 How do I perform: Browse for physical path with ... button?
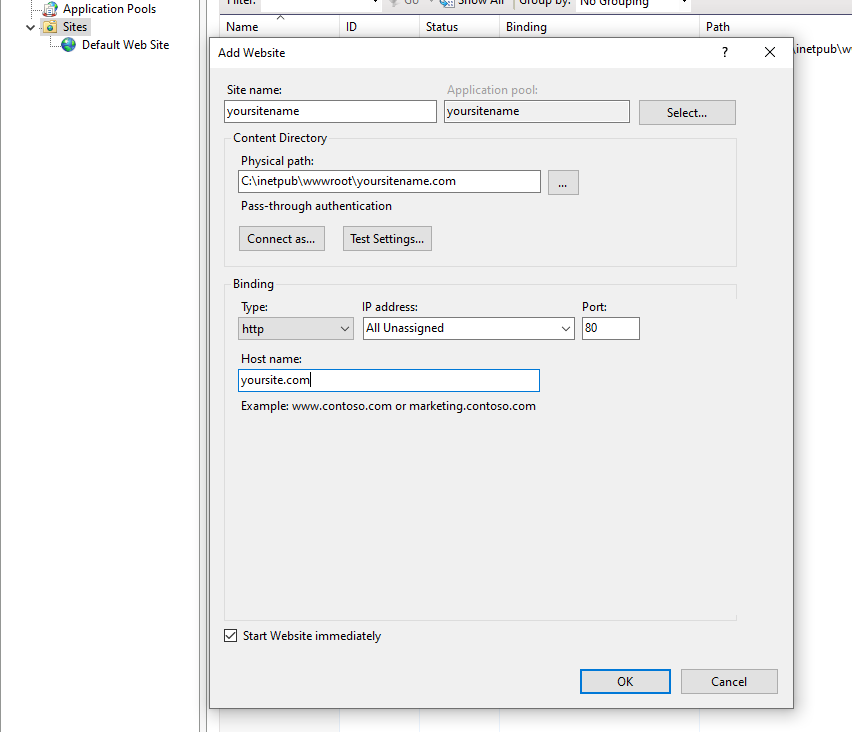click(x=563, y=183)
